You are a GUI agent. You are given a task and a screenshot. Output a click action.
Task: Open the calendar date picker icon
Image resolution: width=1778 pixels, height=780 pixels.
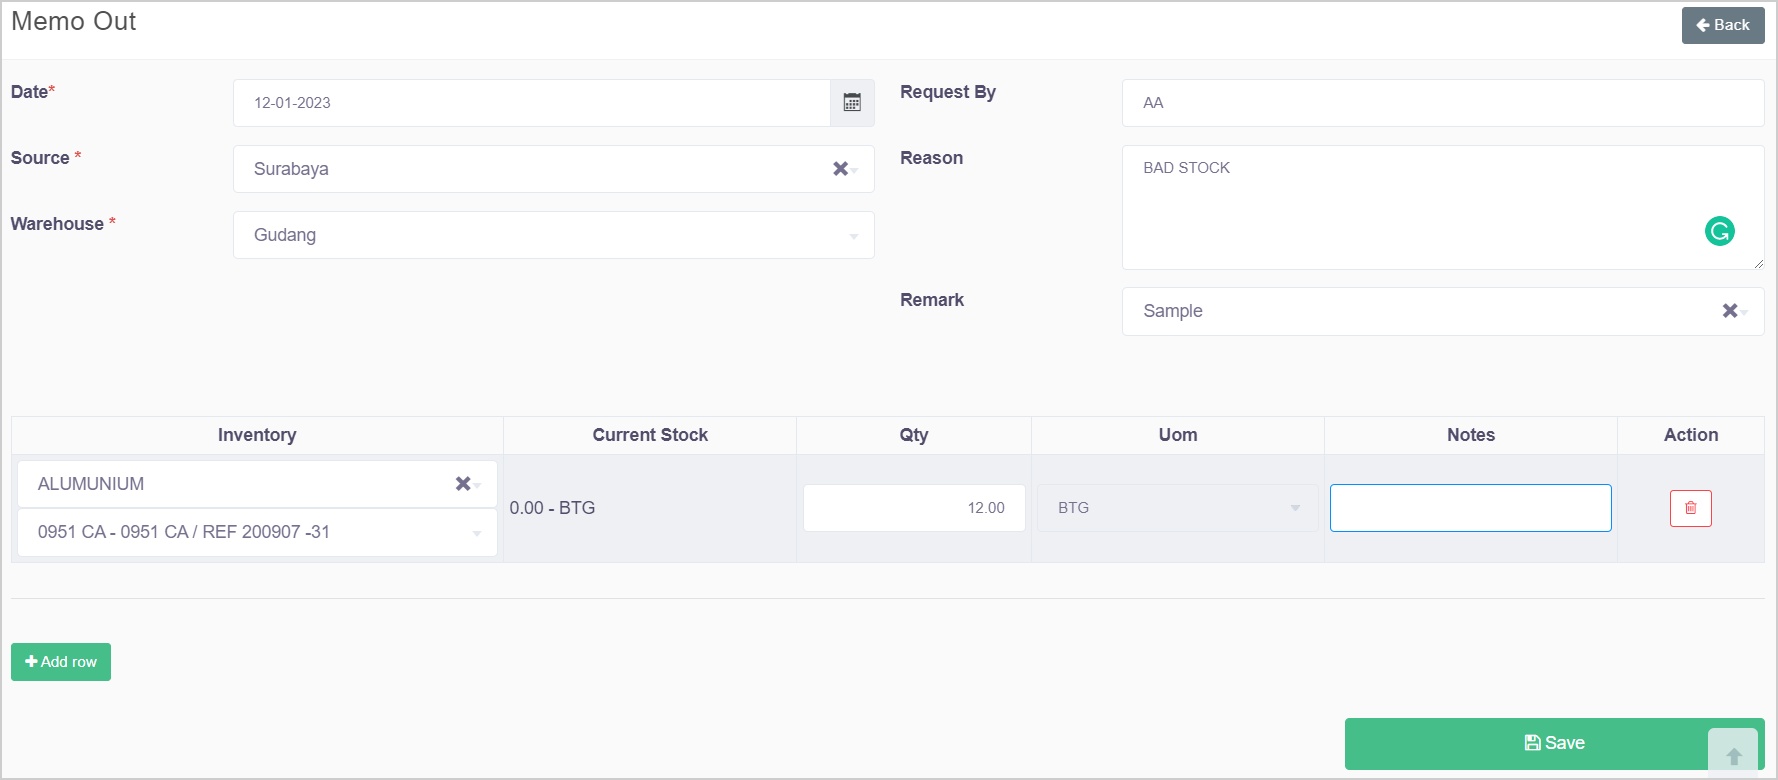[852, 103]
